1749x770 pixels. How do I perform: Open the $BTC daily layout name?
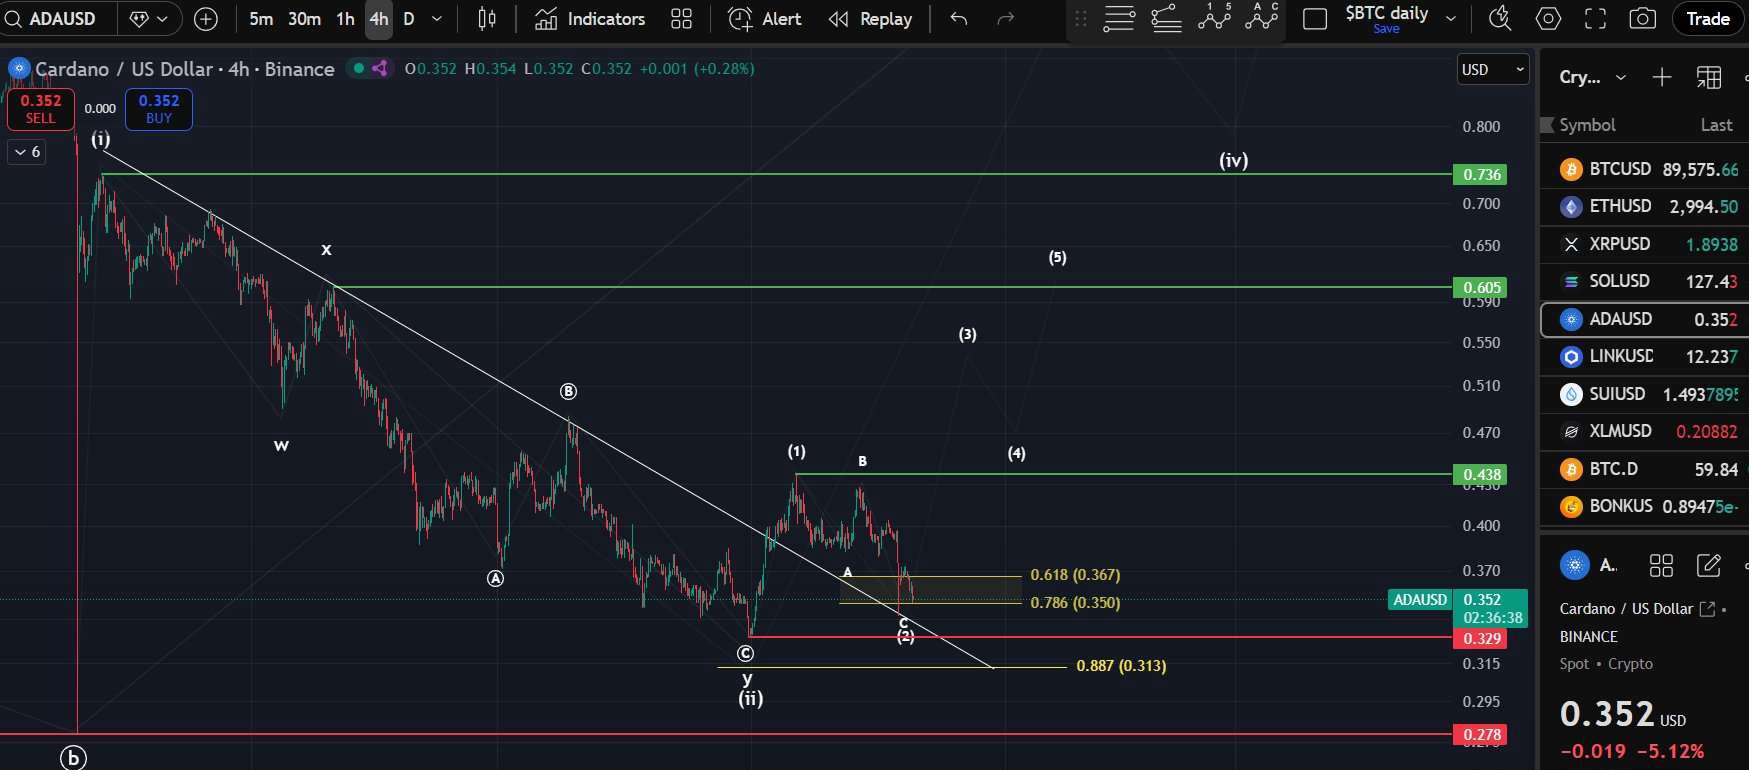click(x=1387, y=13)
